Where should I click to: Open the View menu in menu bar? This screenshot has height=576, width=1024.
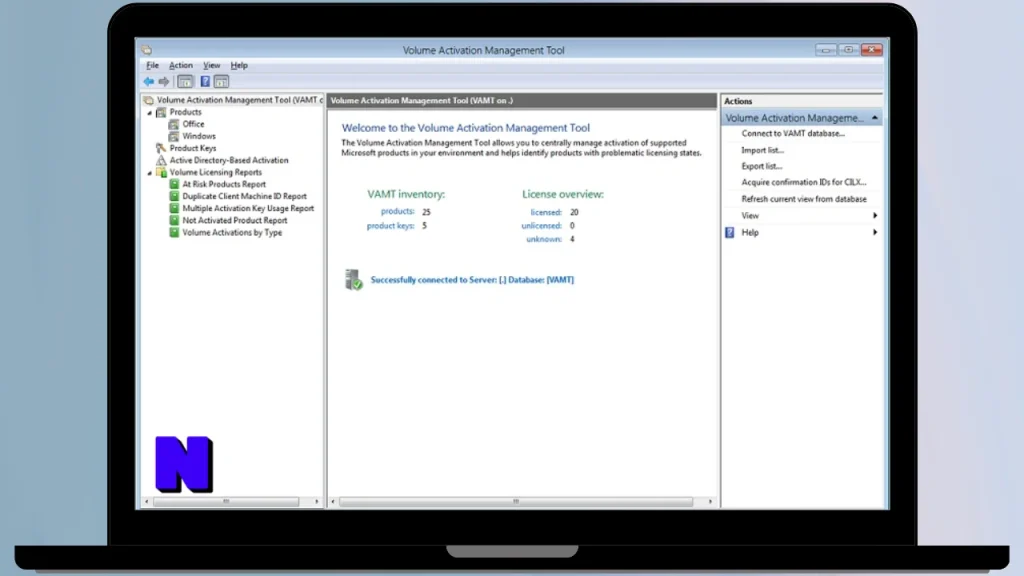click(212, 65)
